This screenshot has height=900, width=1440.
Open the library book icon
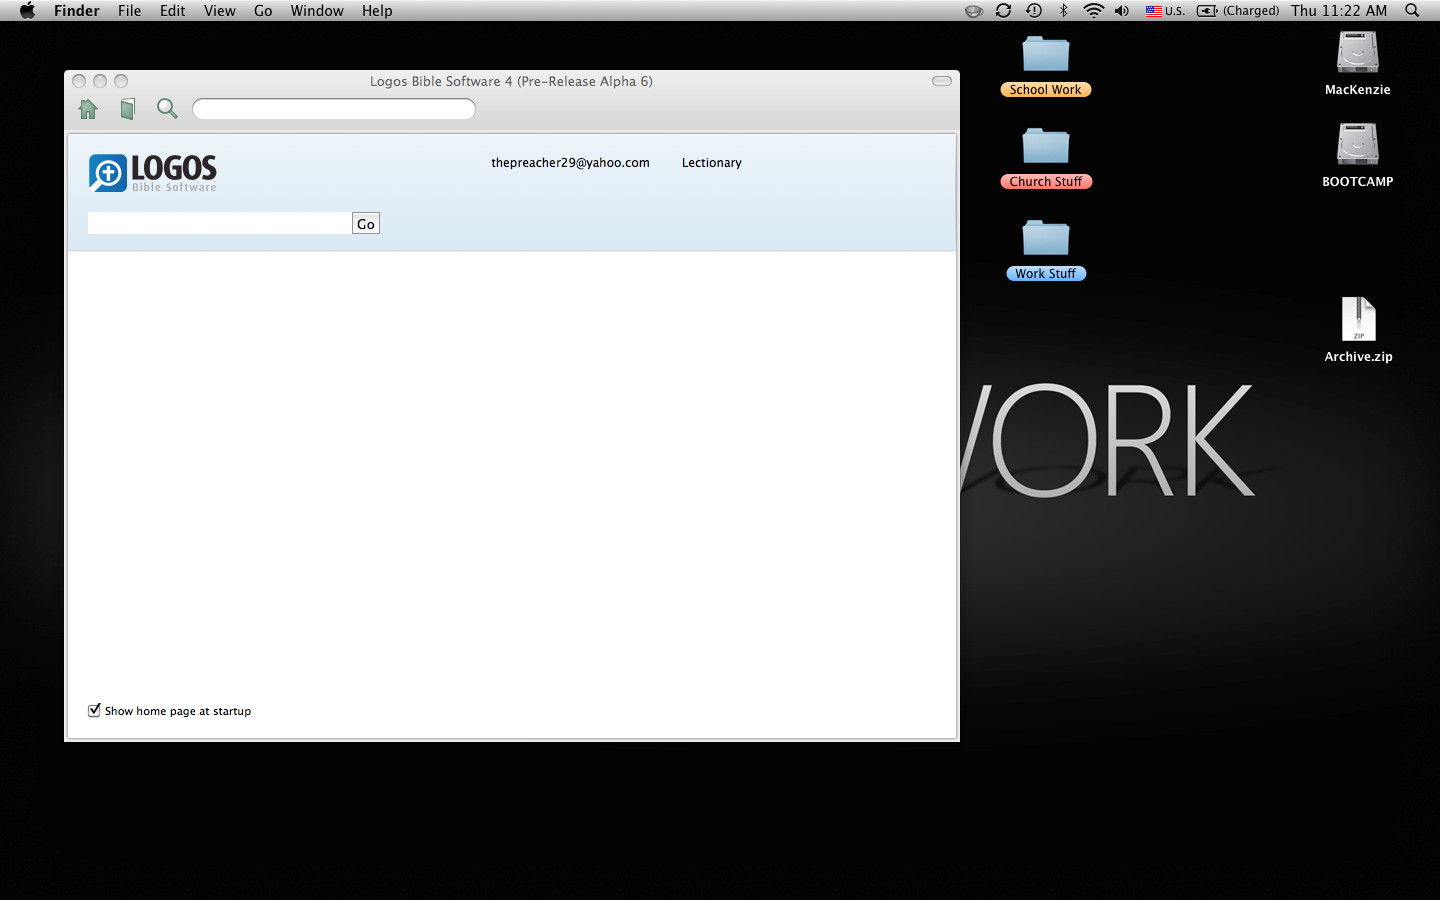128,109
